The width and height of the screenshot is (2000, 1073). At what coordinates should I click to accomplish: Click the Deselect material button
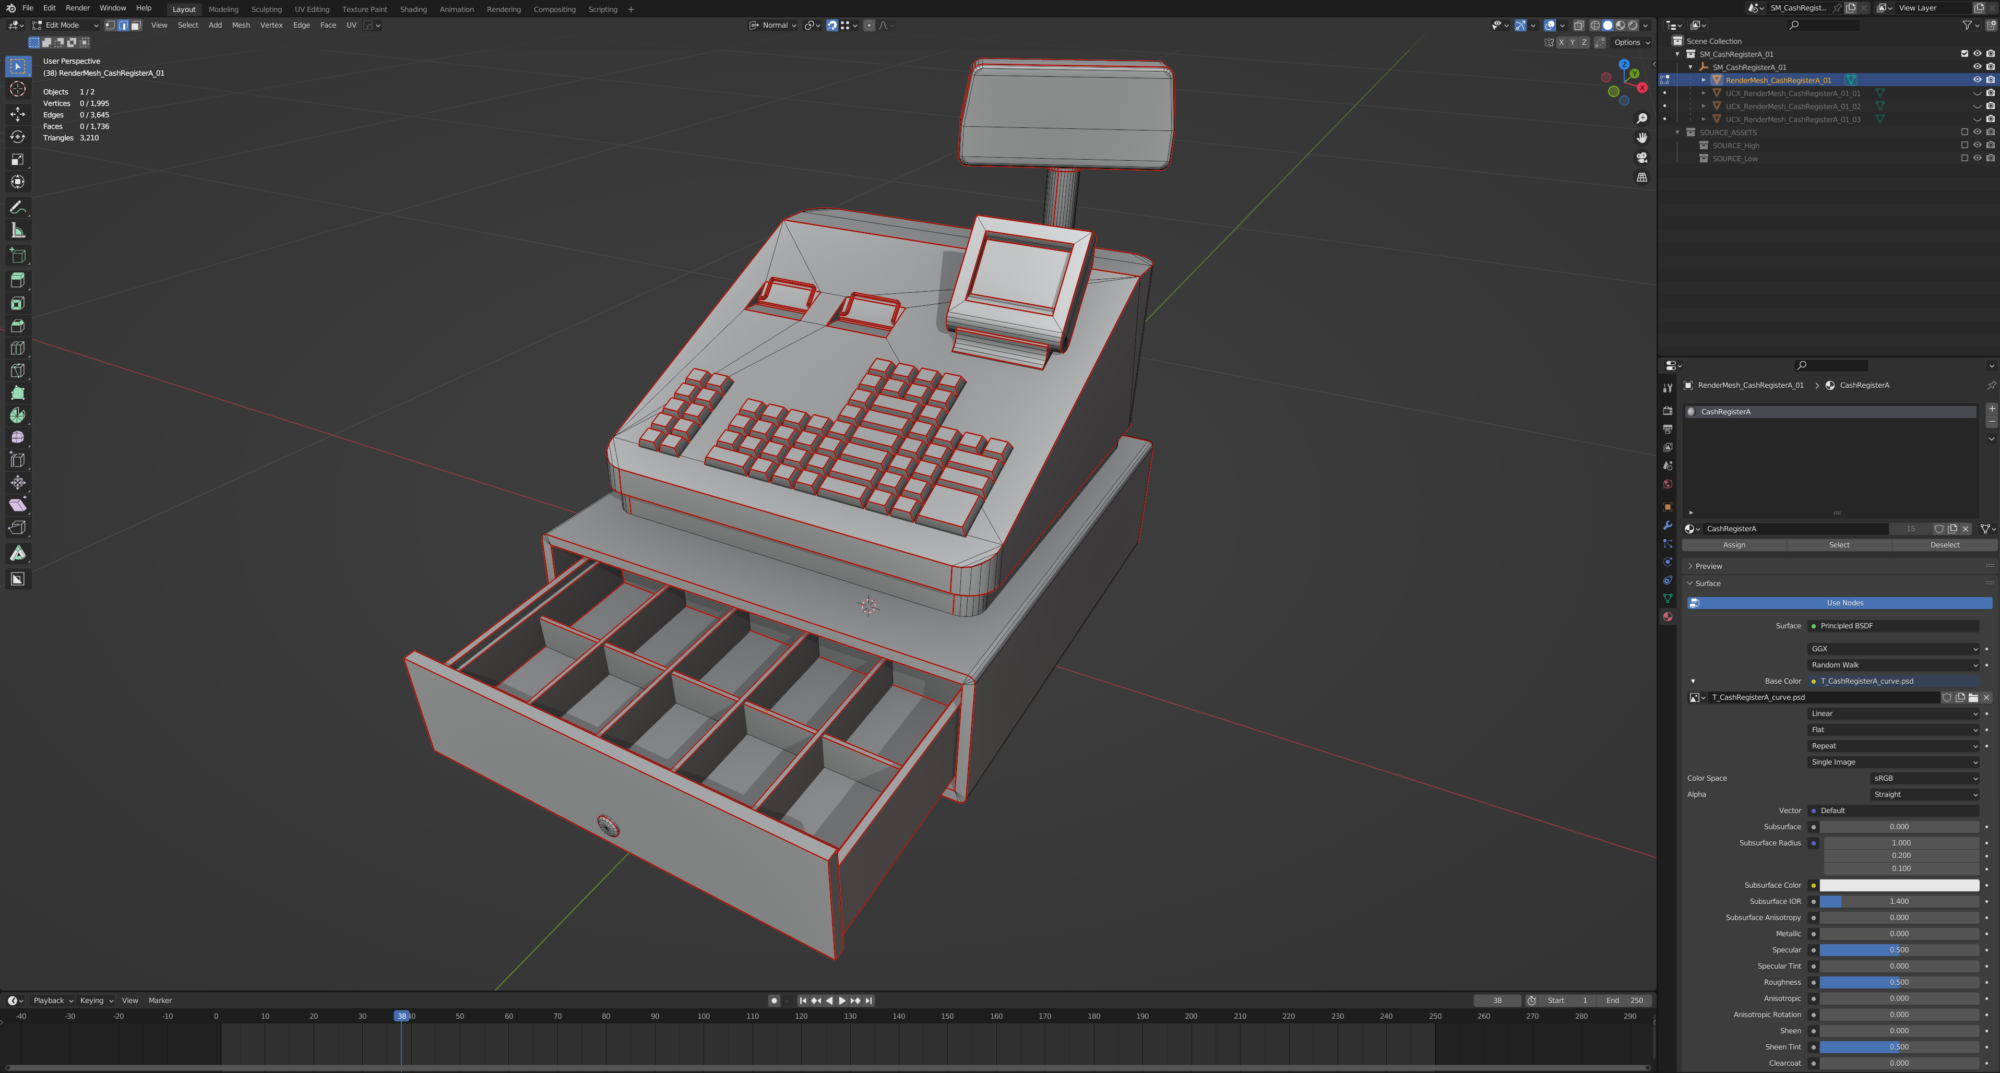tap(1945, 545)
